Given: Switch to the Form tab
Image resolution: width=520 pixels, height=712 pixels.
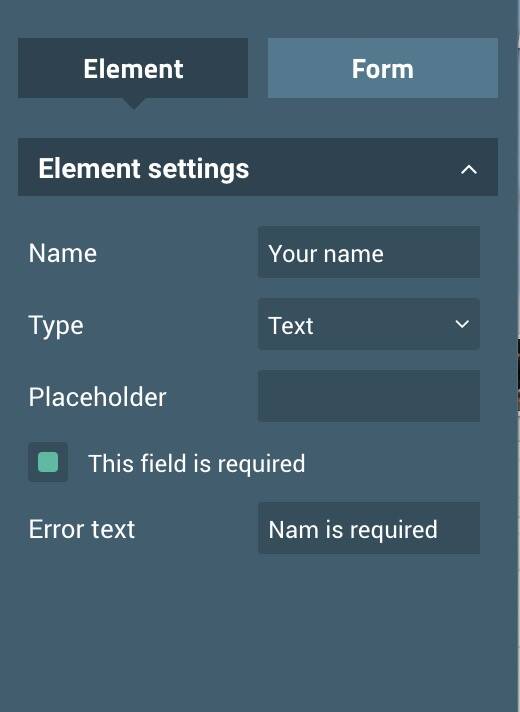Looking at the screenshot, I should pyautogui.click(x=383, y=68).
